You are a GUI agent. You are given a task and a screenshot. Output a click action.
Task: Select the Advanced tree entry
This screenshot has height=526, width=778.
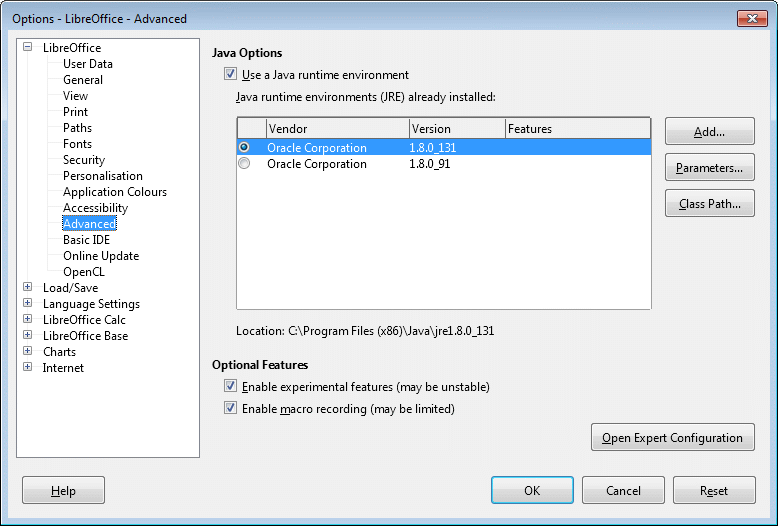[x=89, y=224]
